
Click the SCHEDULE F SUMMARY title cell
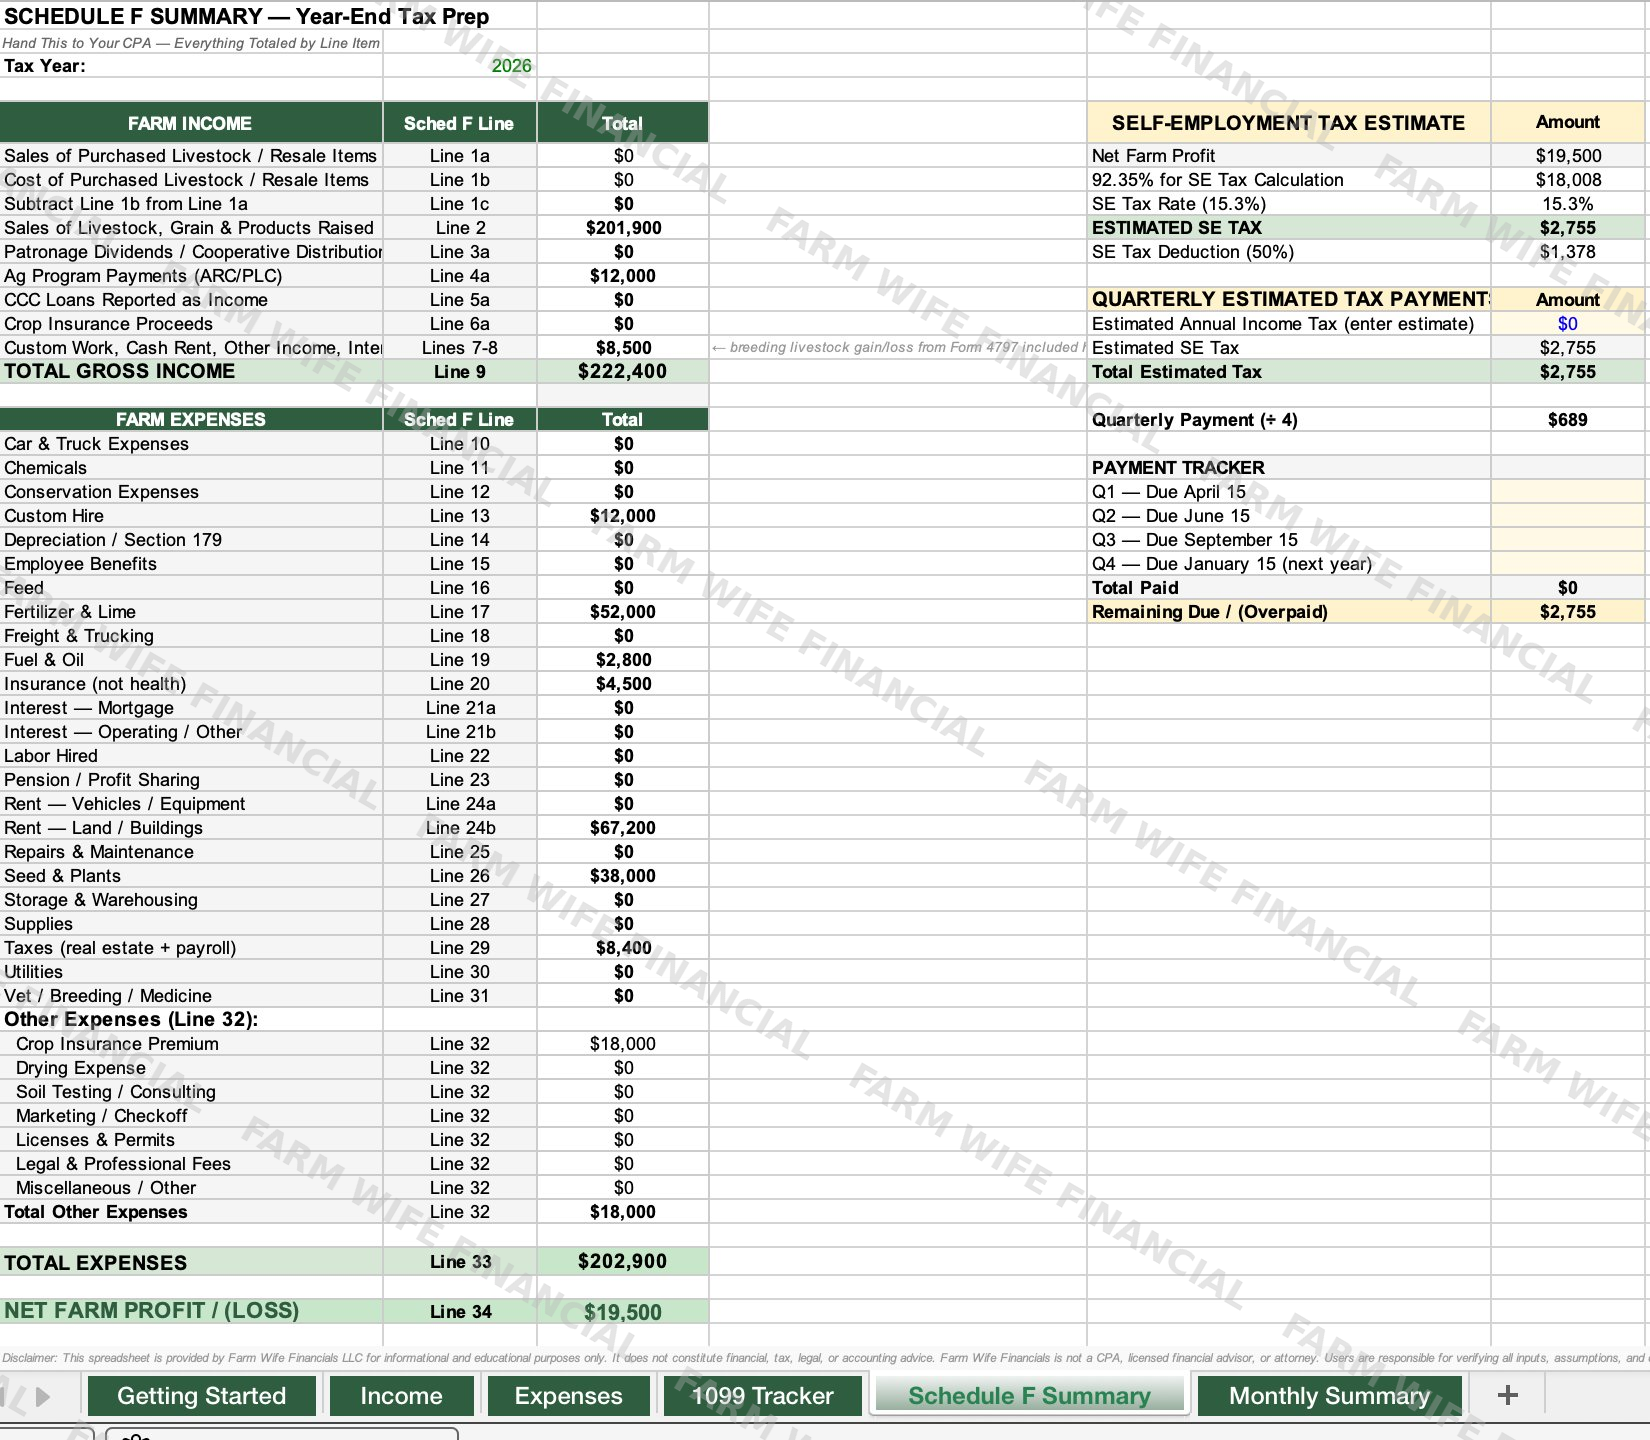(246, 17)
